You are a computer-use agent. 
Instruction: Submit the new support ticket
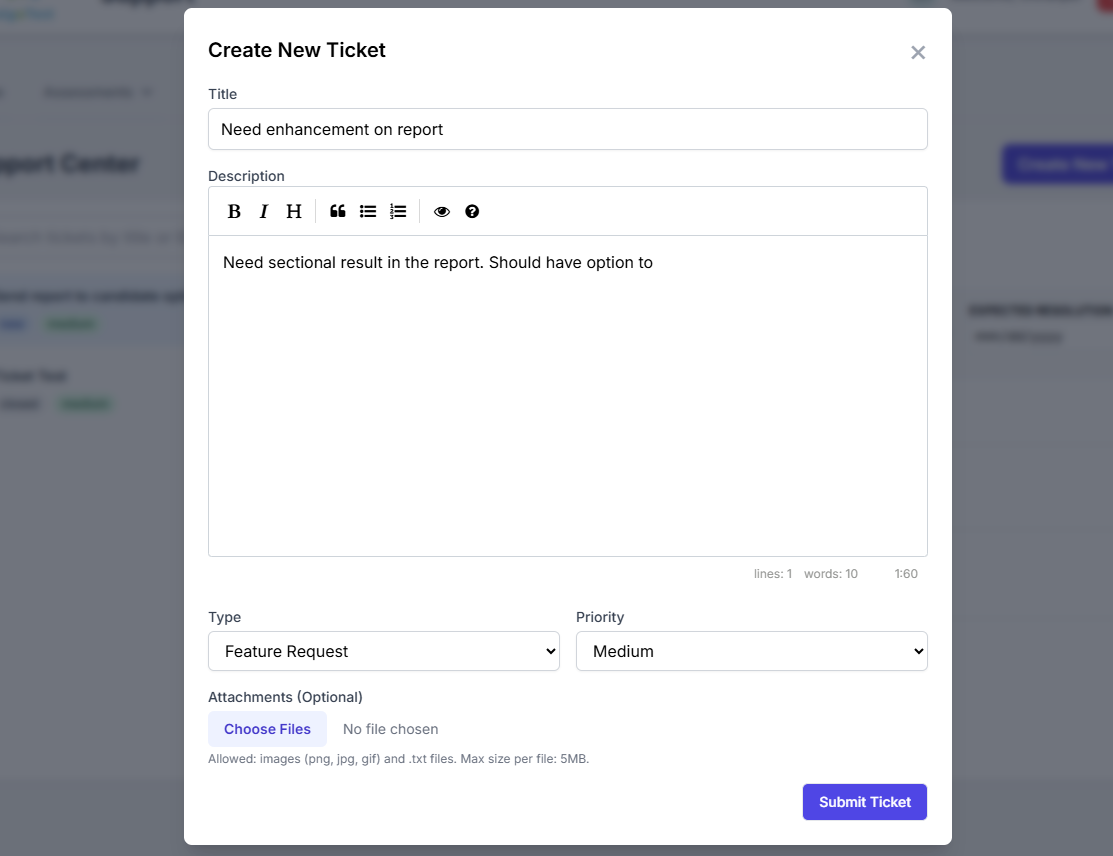(x=864, y=801)
